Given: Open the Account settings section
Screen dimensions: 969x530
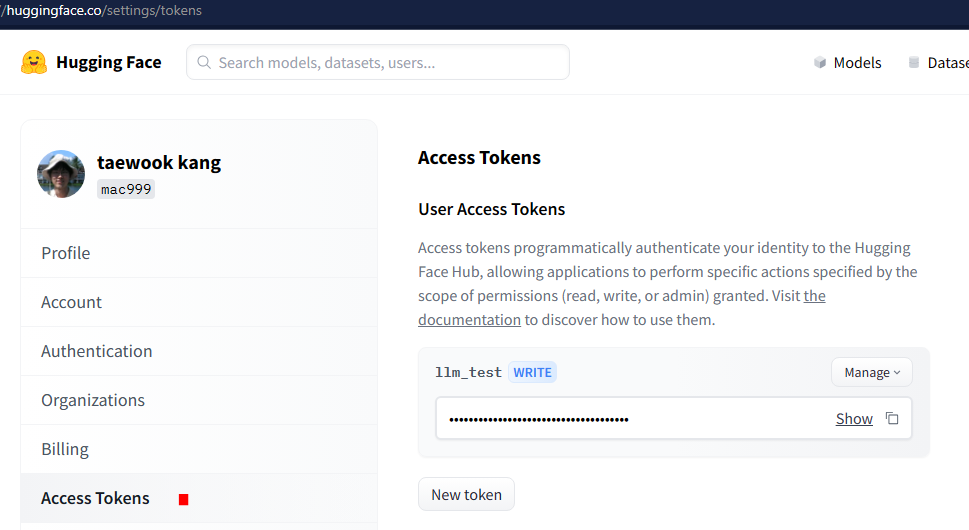Looking at the screenshot, I should point(199,302).
